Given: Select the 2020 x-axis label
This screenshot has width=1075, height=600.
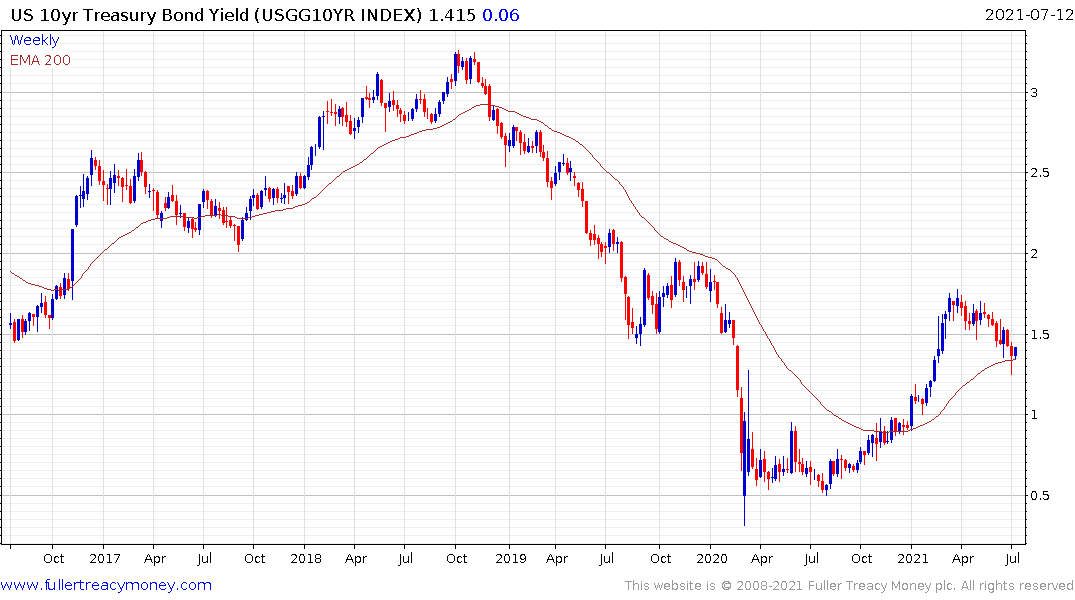Looking at the screenshot, I should 712,558.
